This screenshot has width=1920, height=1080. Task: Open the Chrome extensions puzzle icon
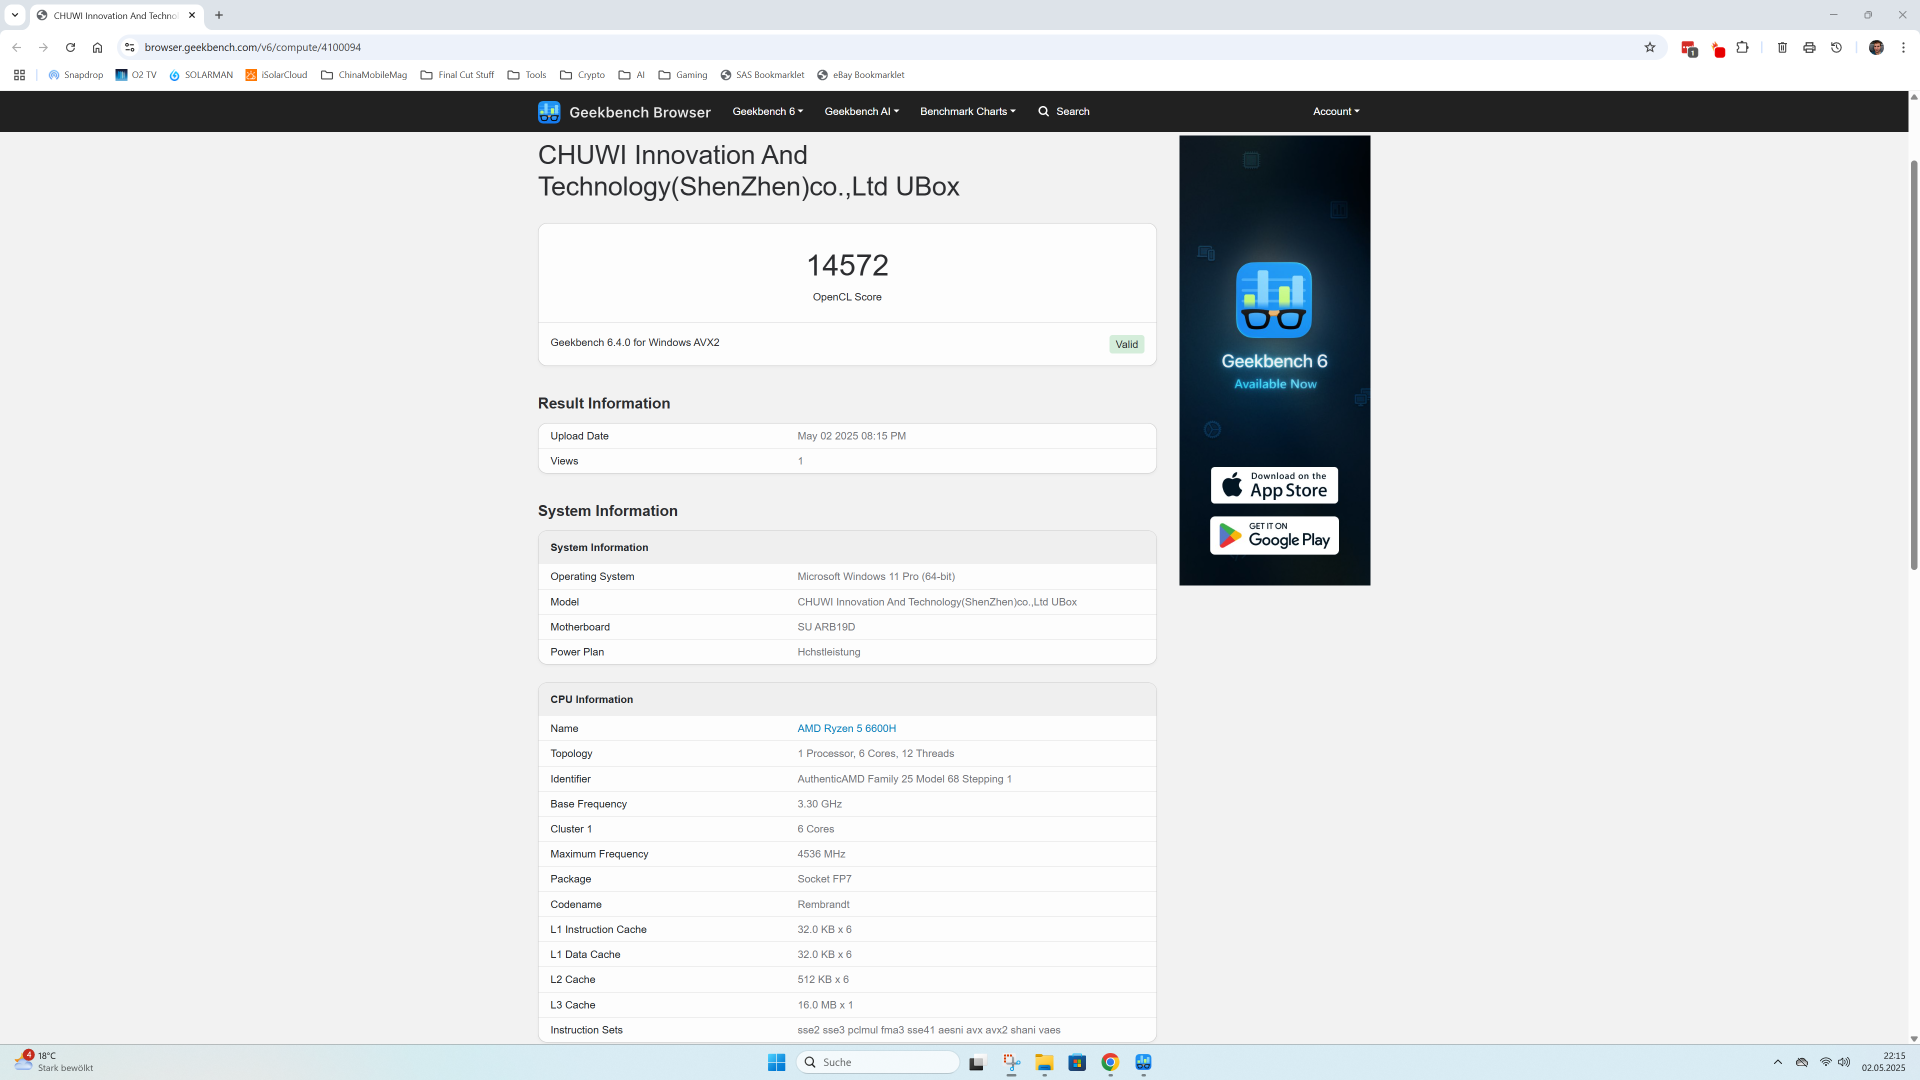point(1743,47)
